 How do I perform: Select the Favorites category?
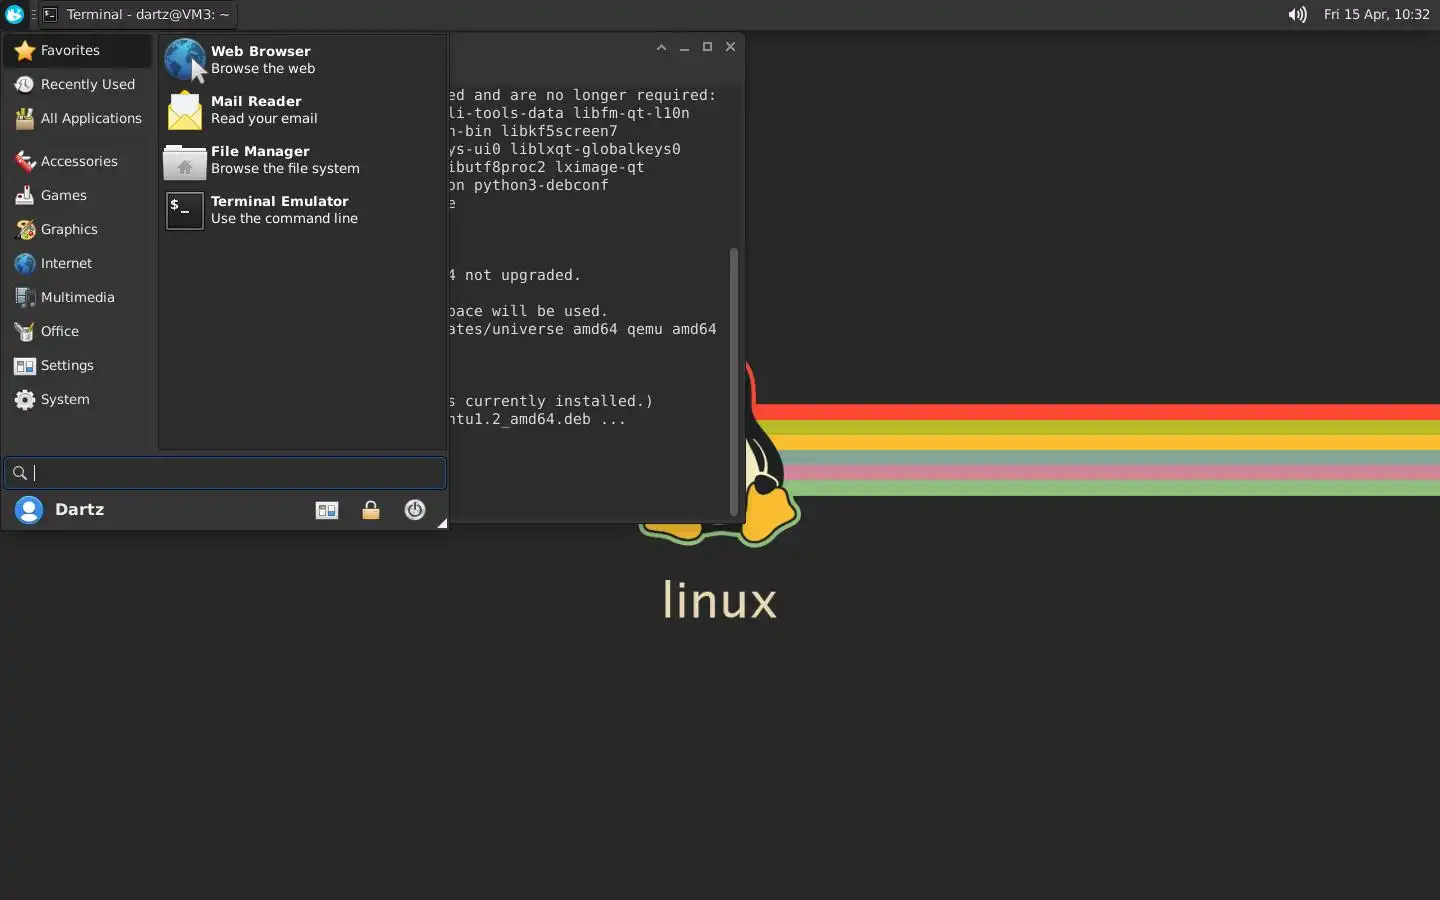coord(78,50)
